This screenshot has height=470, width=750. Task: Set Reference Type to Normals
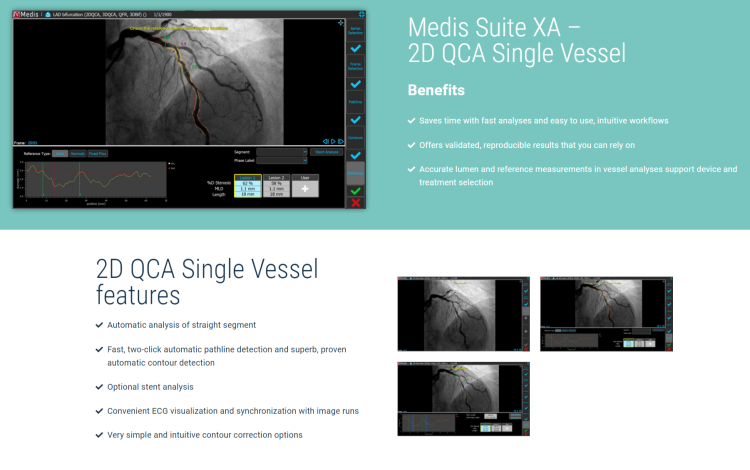click(x=77, y=153)
